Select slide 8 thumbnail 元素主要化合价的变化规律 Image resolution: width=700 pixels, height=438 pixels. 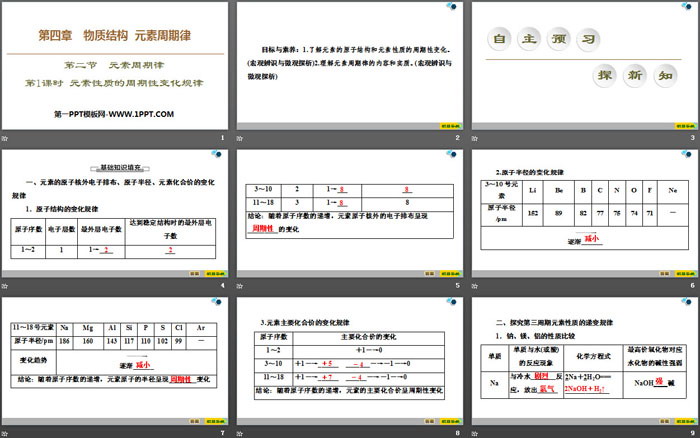[350, 361]
